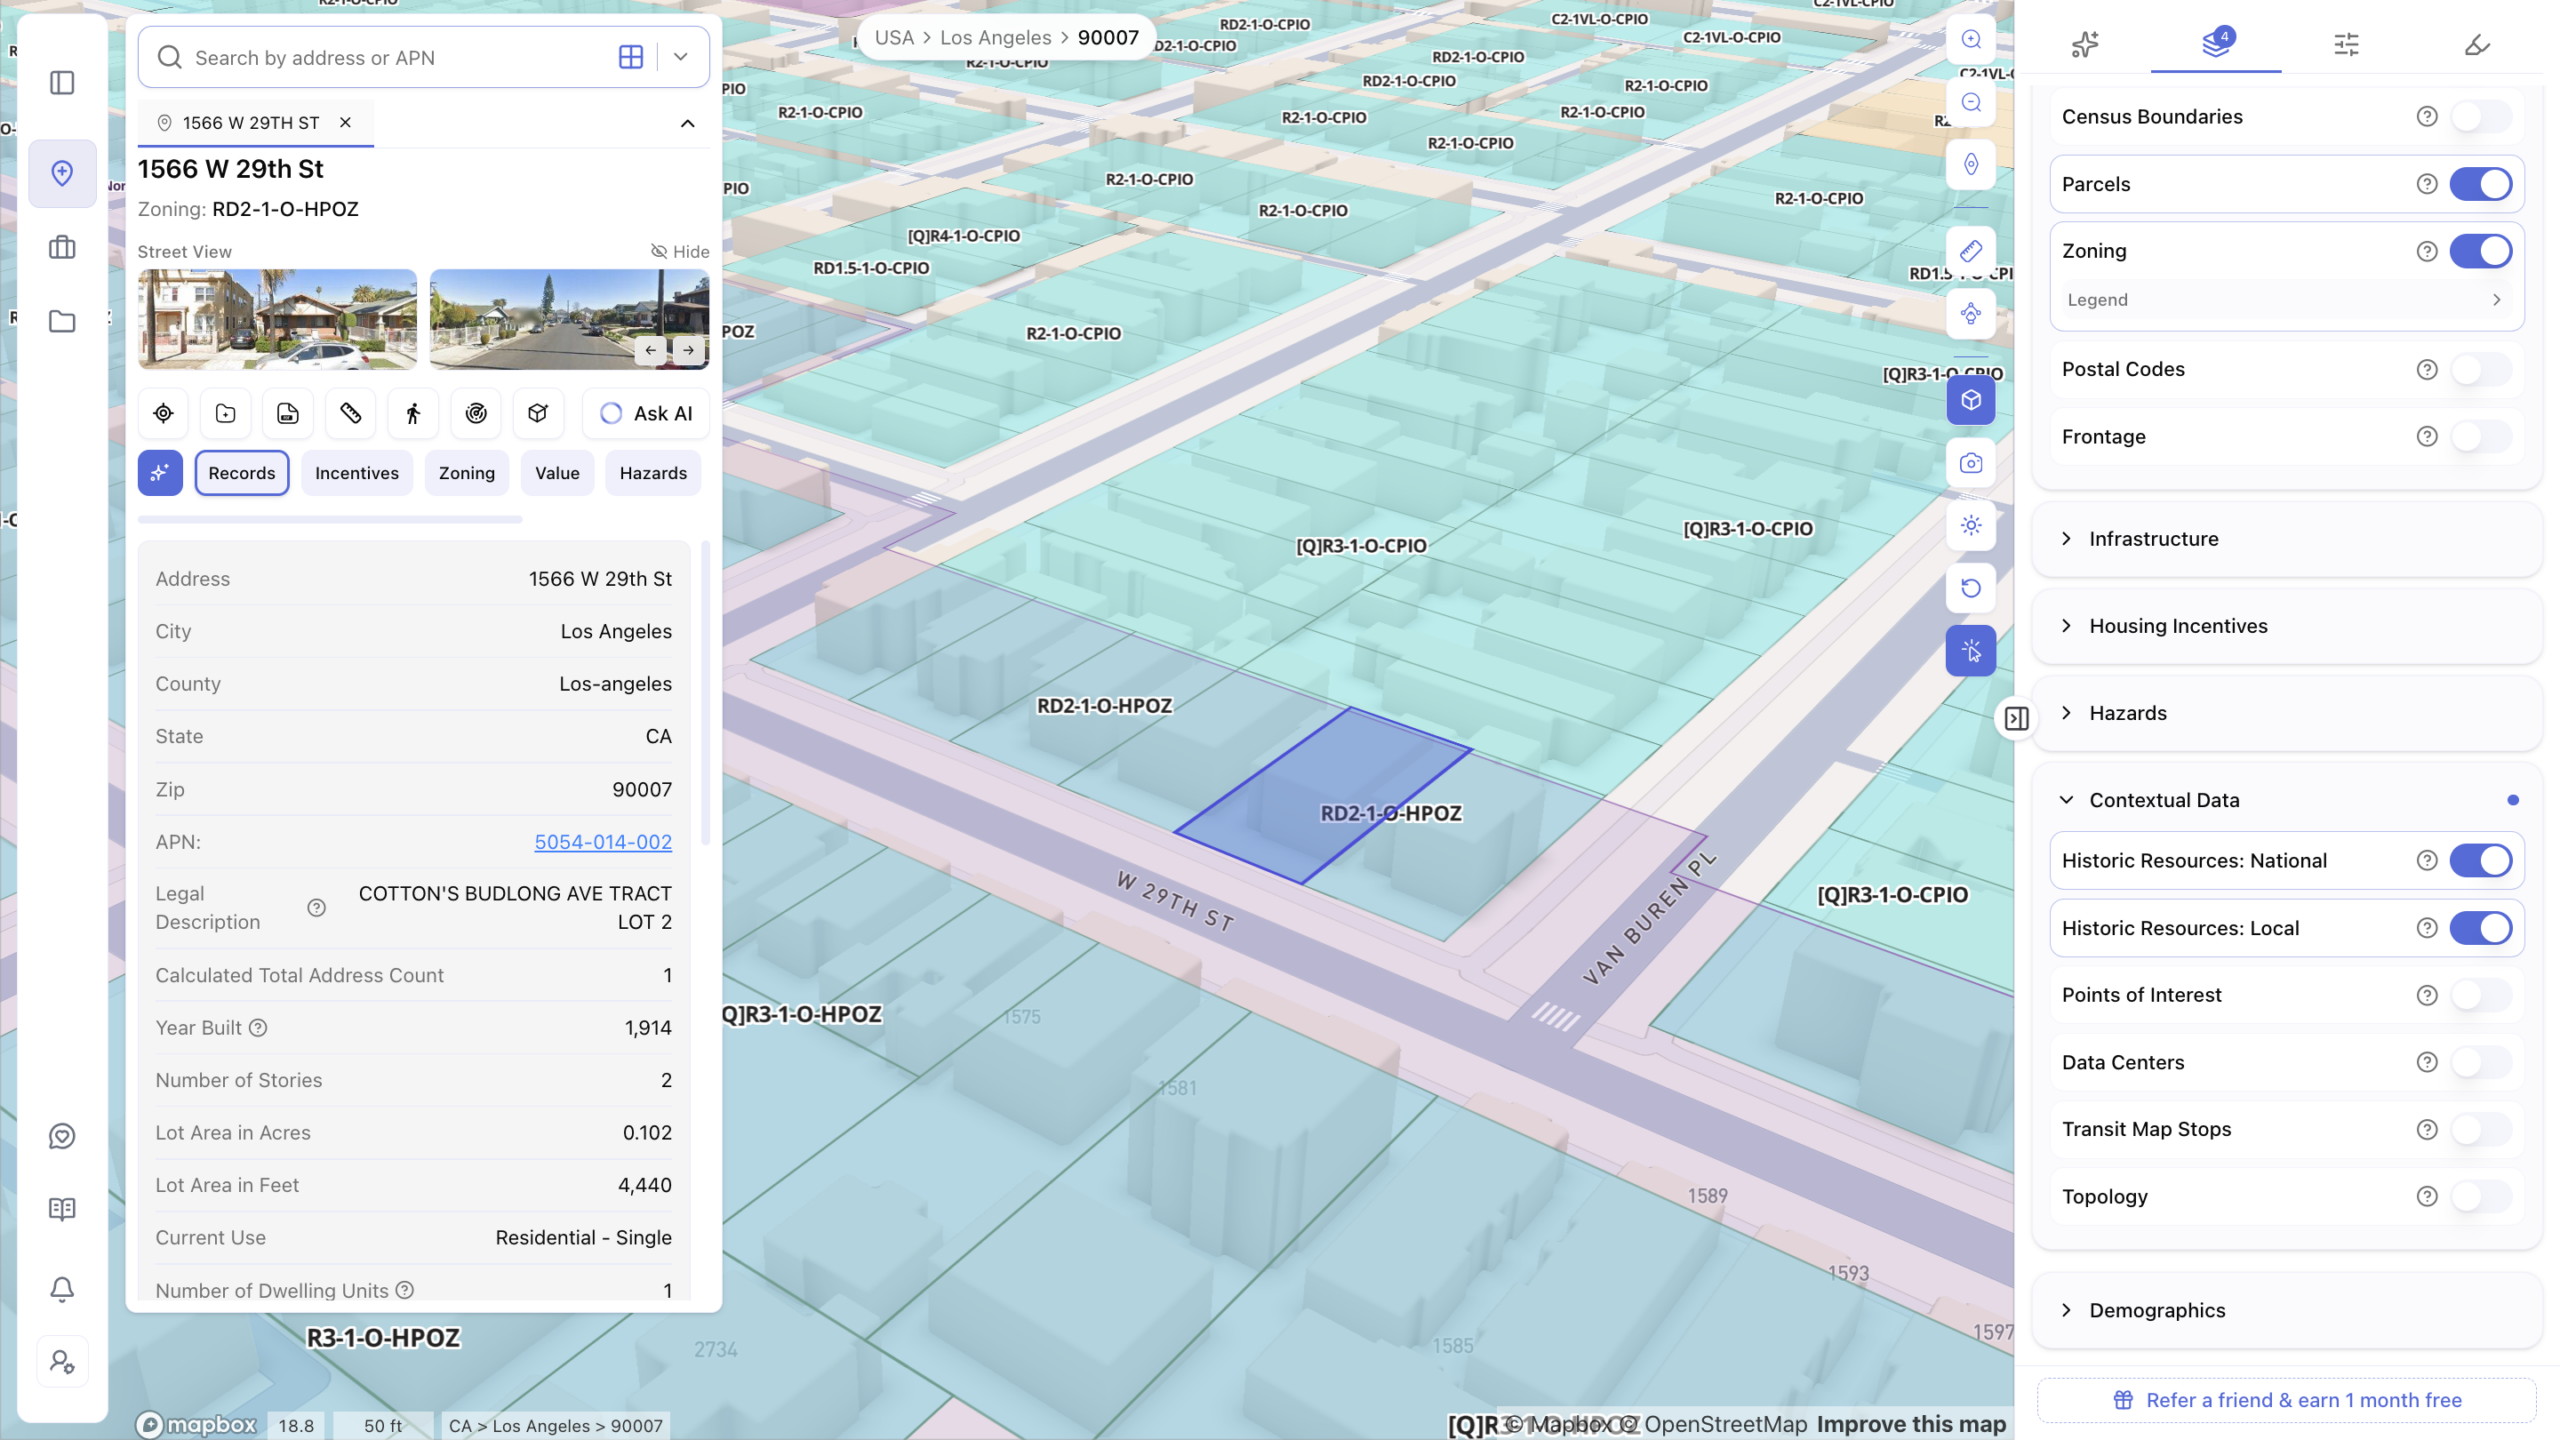Click the map zoom-in icon
Viewport: 2560px width, 1440px height.
(x=1970, y=40)
